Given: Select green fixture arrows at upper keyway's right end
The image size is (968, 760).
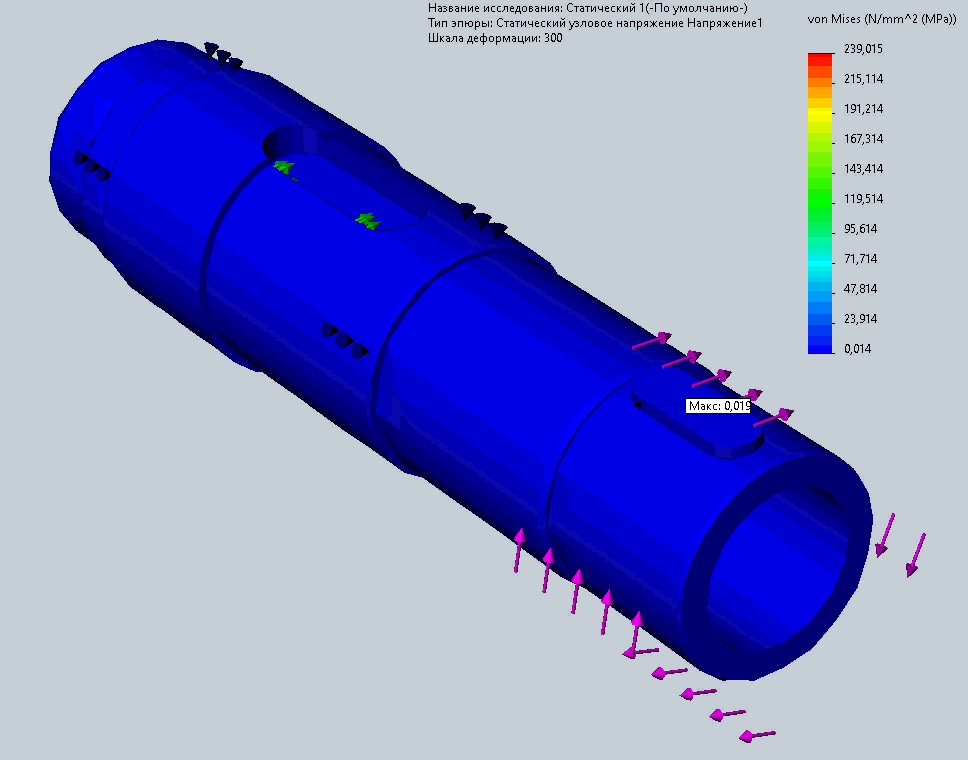Looking at the screenshot, I should pyautogui.click(x=367, y=219).
